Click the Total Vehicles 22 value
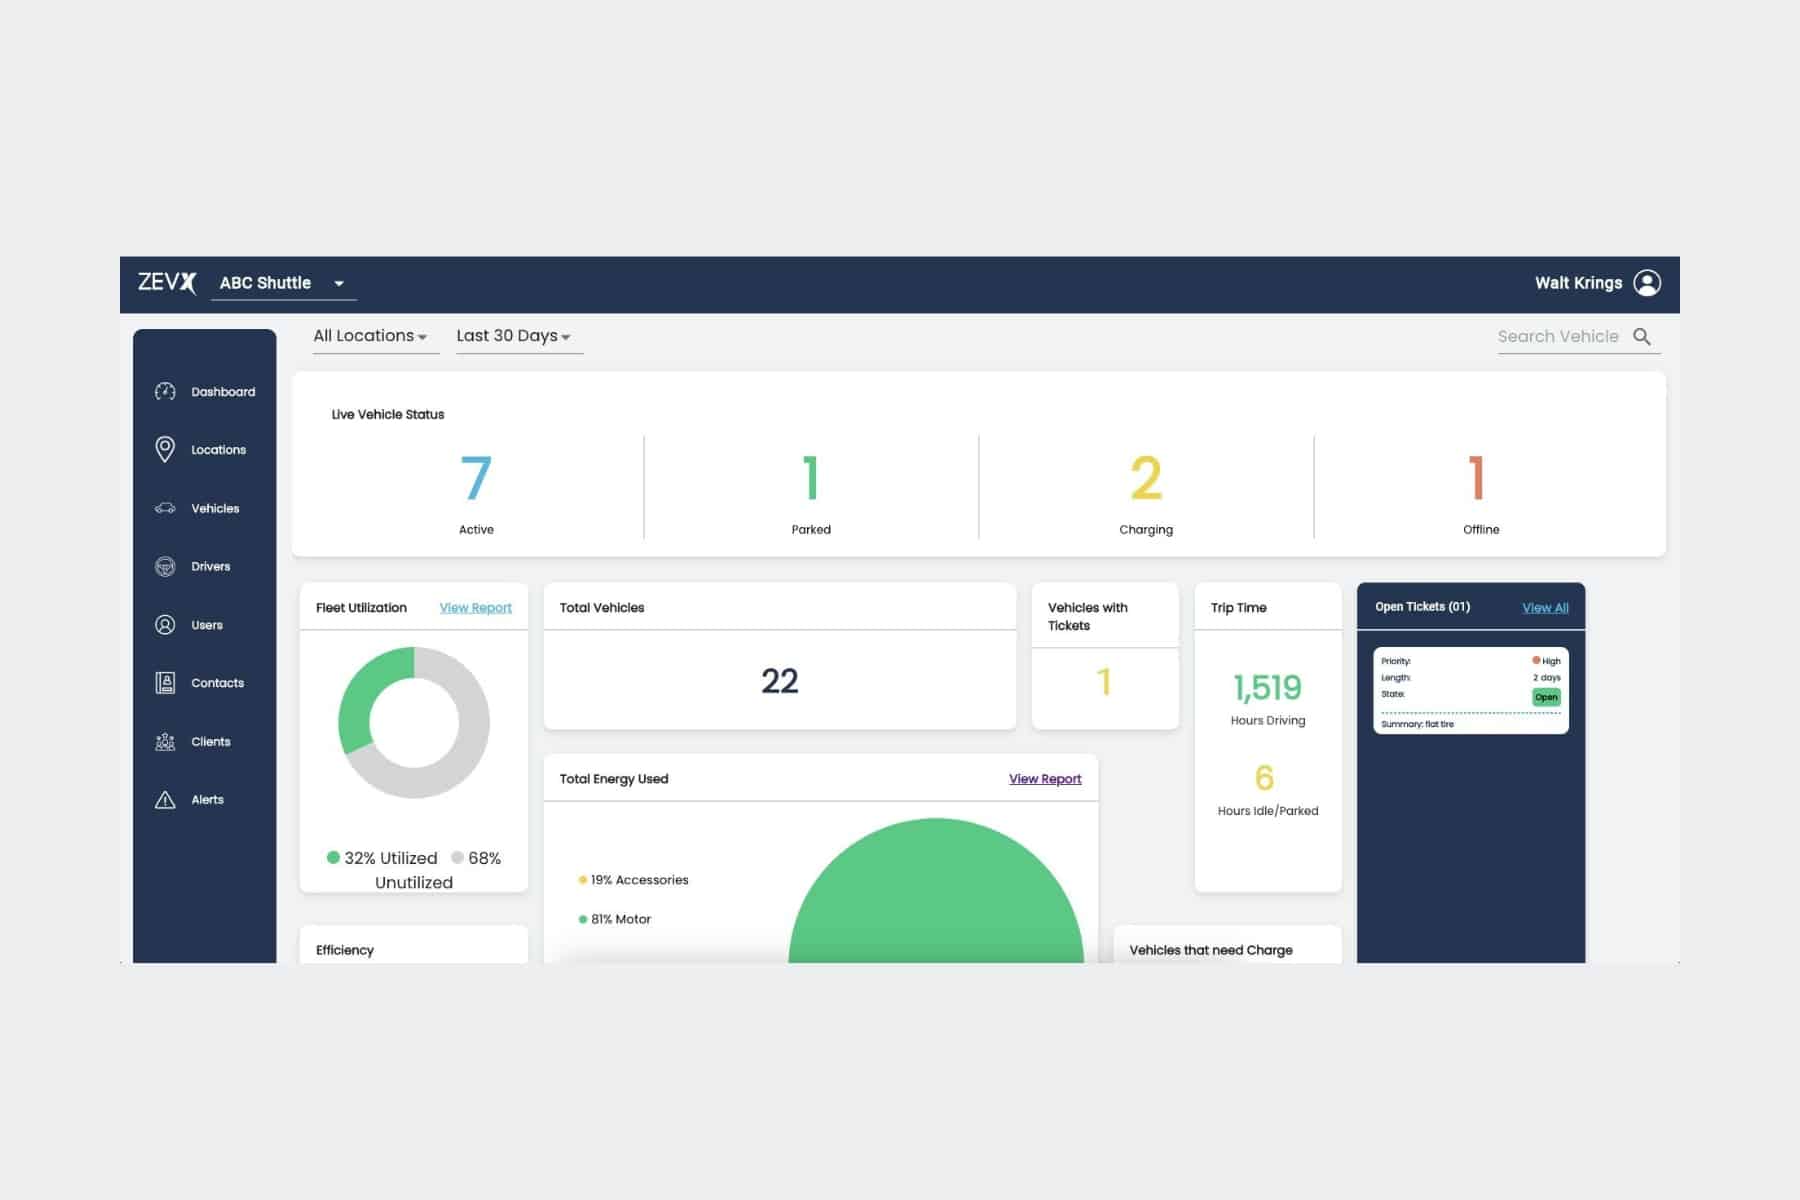The height and width of the screenshot is (1200, 1800). point(780,681)
